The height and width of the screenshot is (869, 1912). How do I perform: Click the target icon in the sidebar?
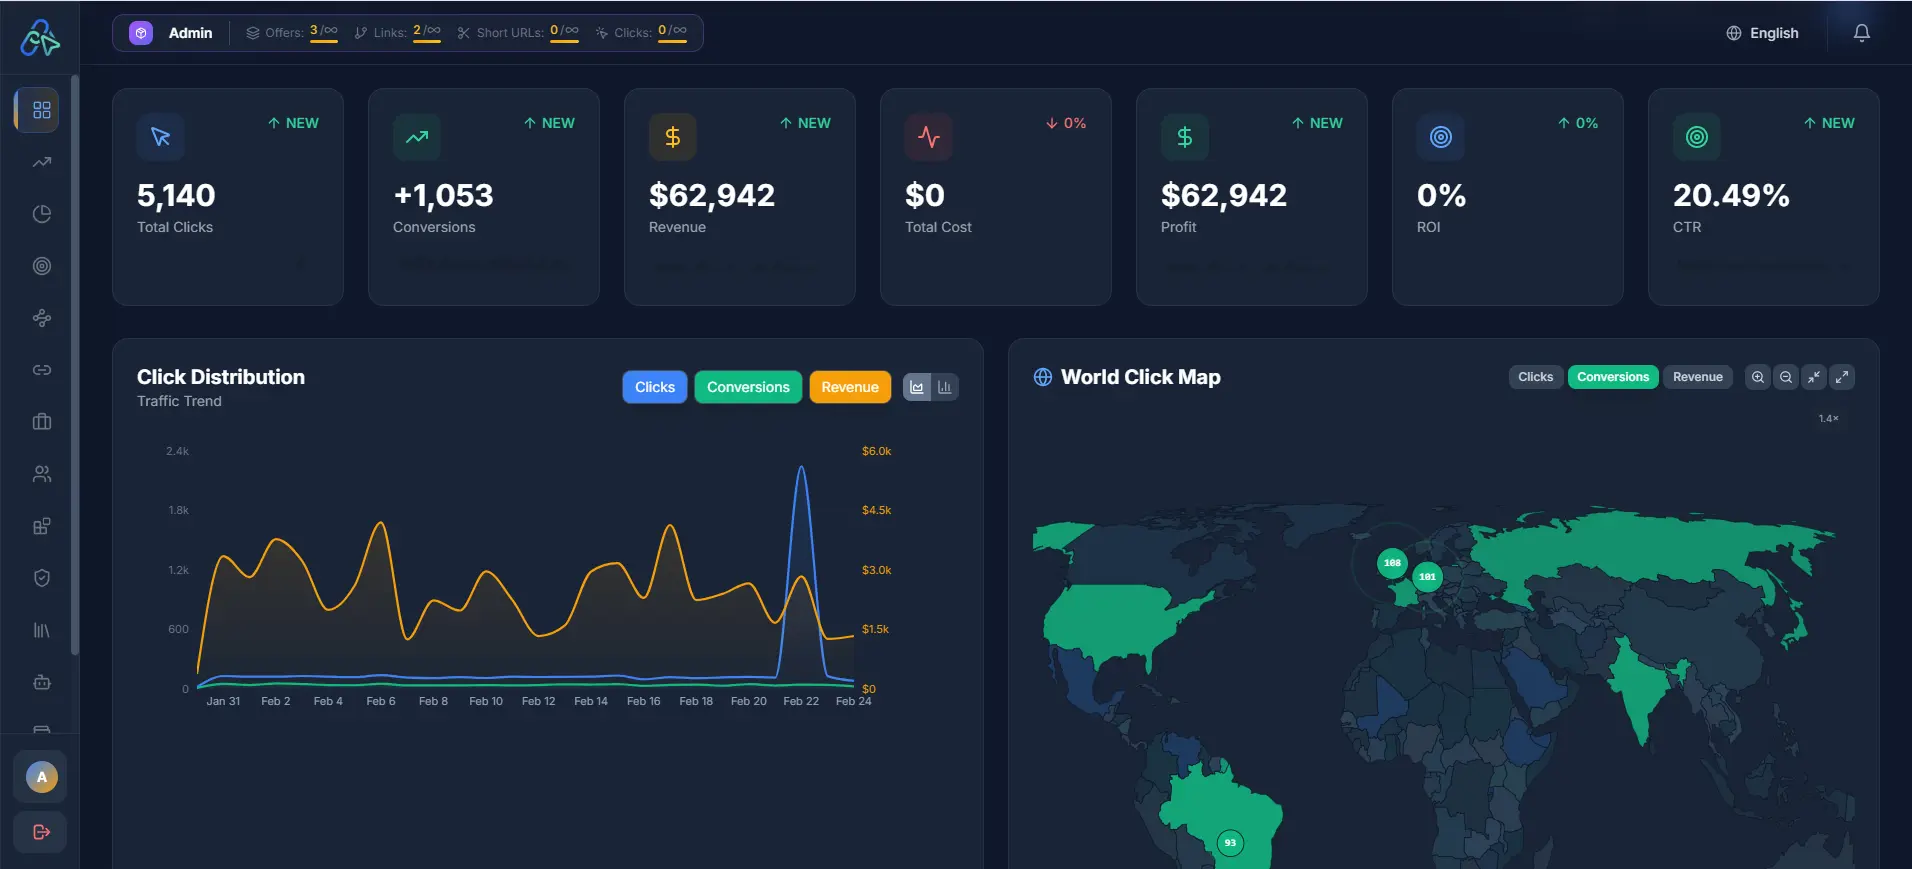[41, 266]
